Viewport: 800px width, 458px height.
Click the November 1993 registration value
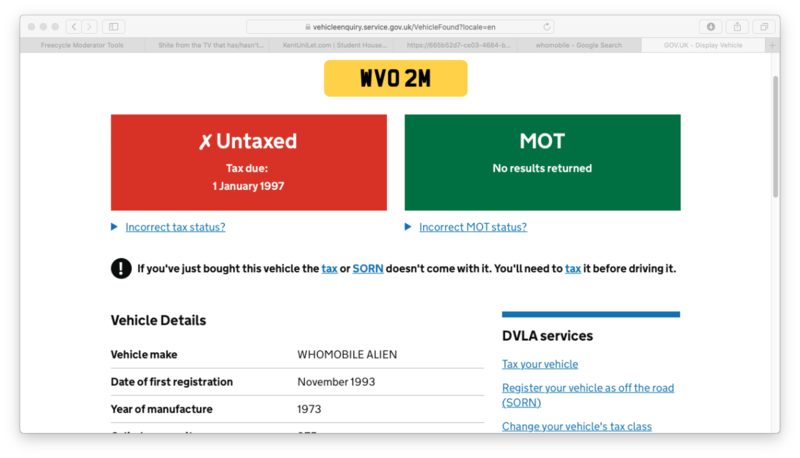click(336, 382)
